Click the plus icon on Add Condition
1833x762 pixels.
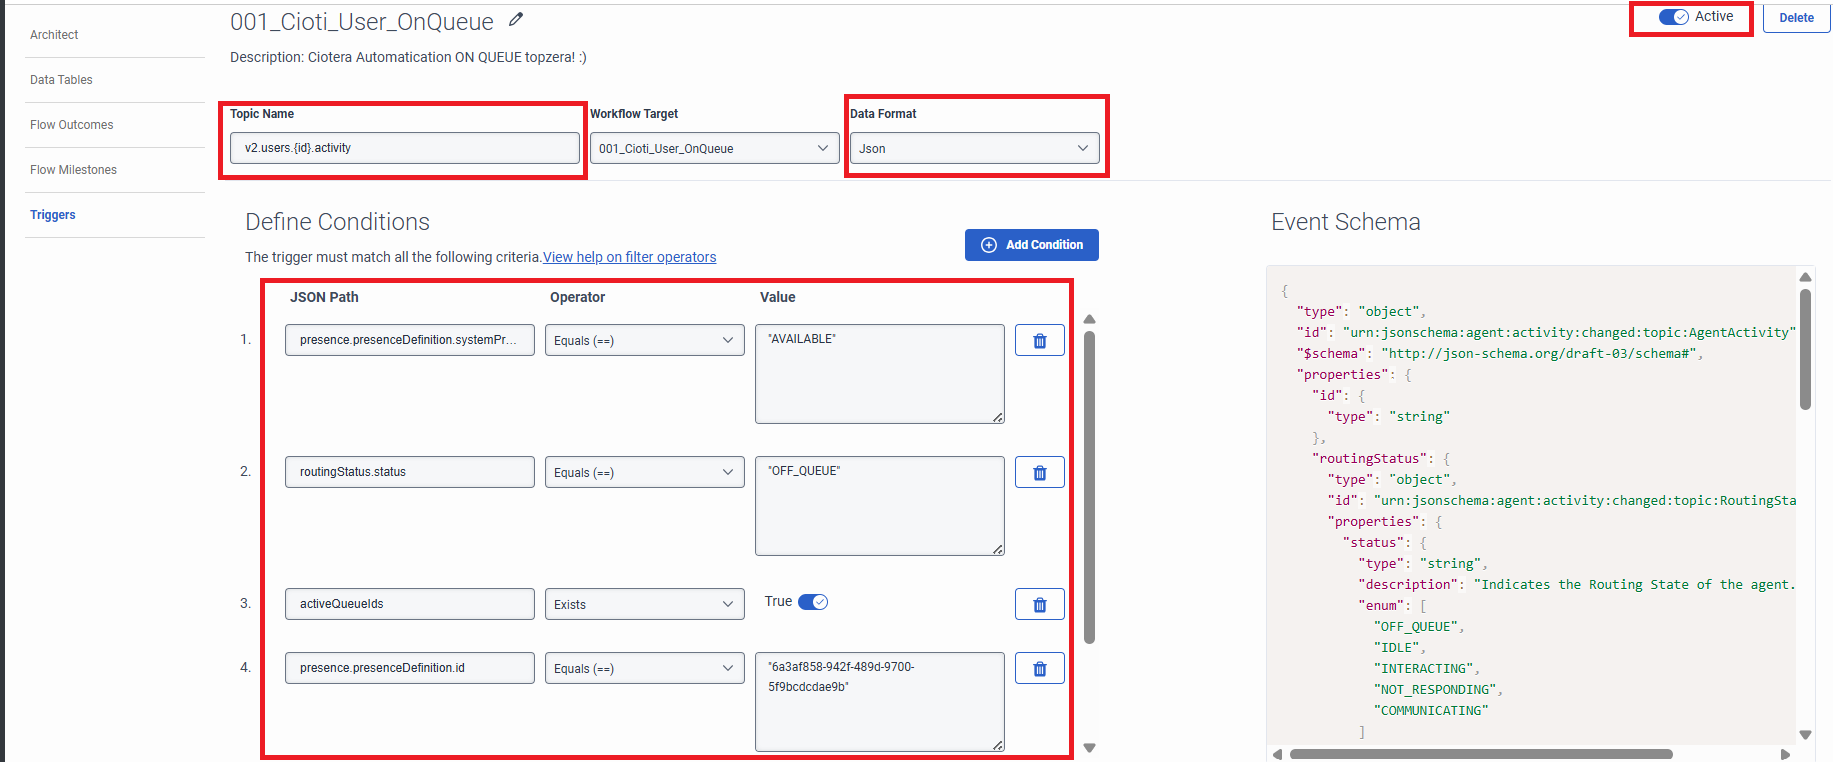[x=989, y=245]
